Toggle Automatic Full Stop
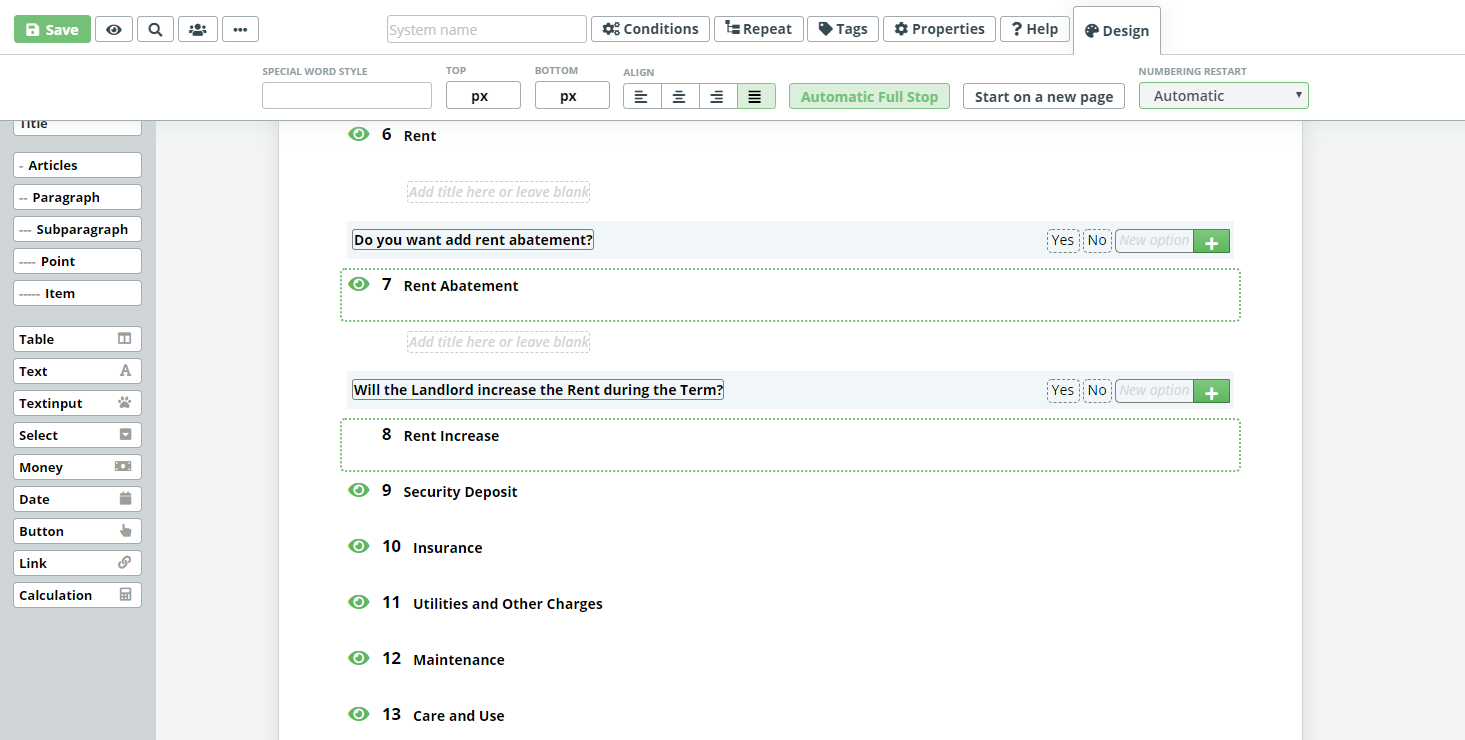Viewport: 1465px width, 740px height. tap(869, 96)
